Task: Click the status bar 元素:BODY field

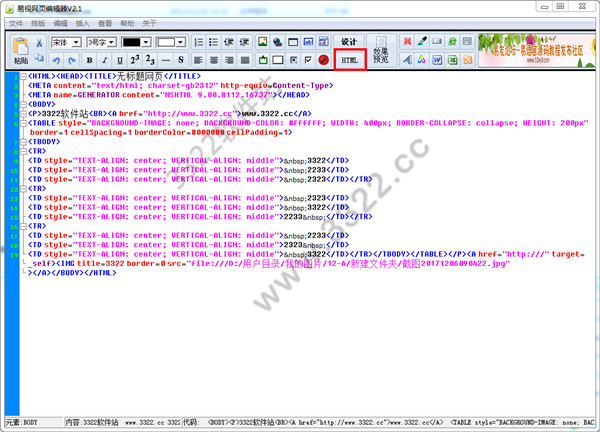Action: point(34,422)
